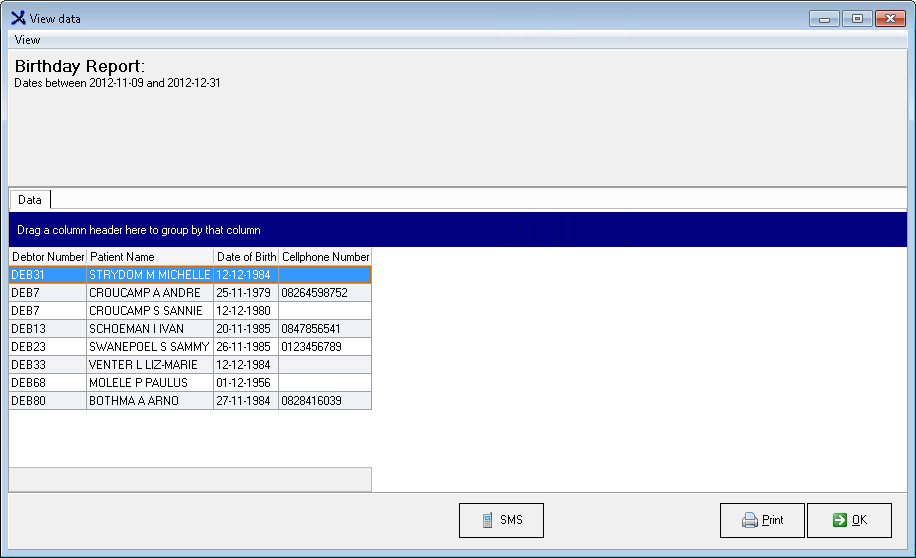Select patient CROUCAMP S SANNIE

pyautogui.click(x=150, y=311)
